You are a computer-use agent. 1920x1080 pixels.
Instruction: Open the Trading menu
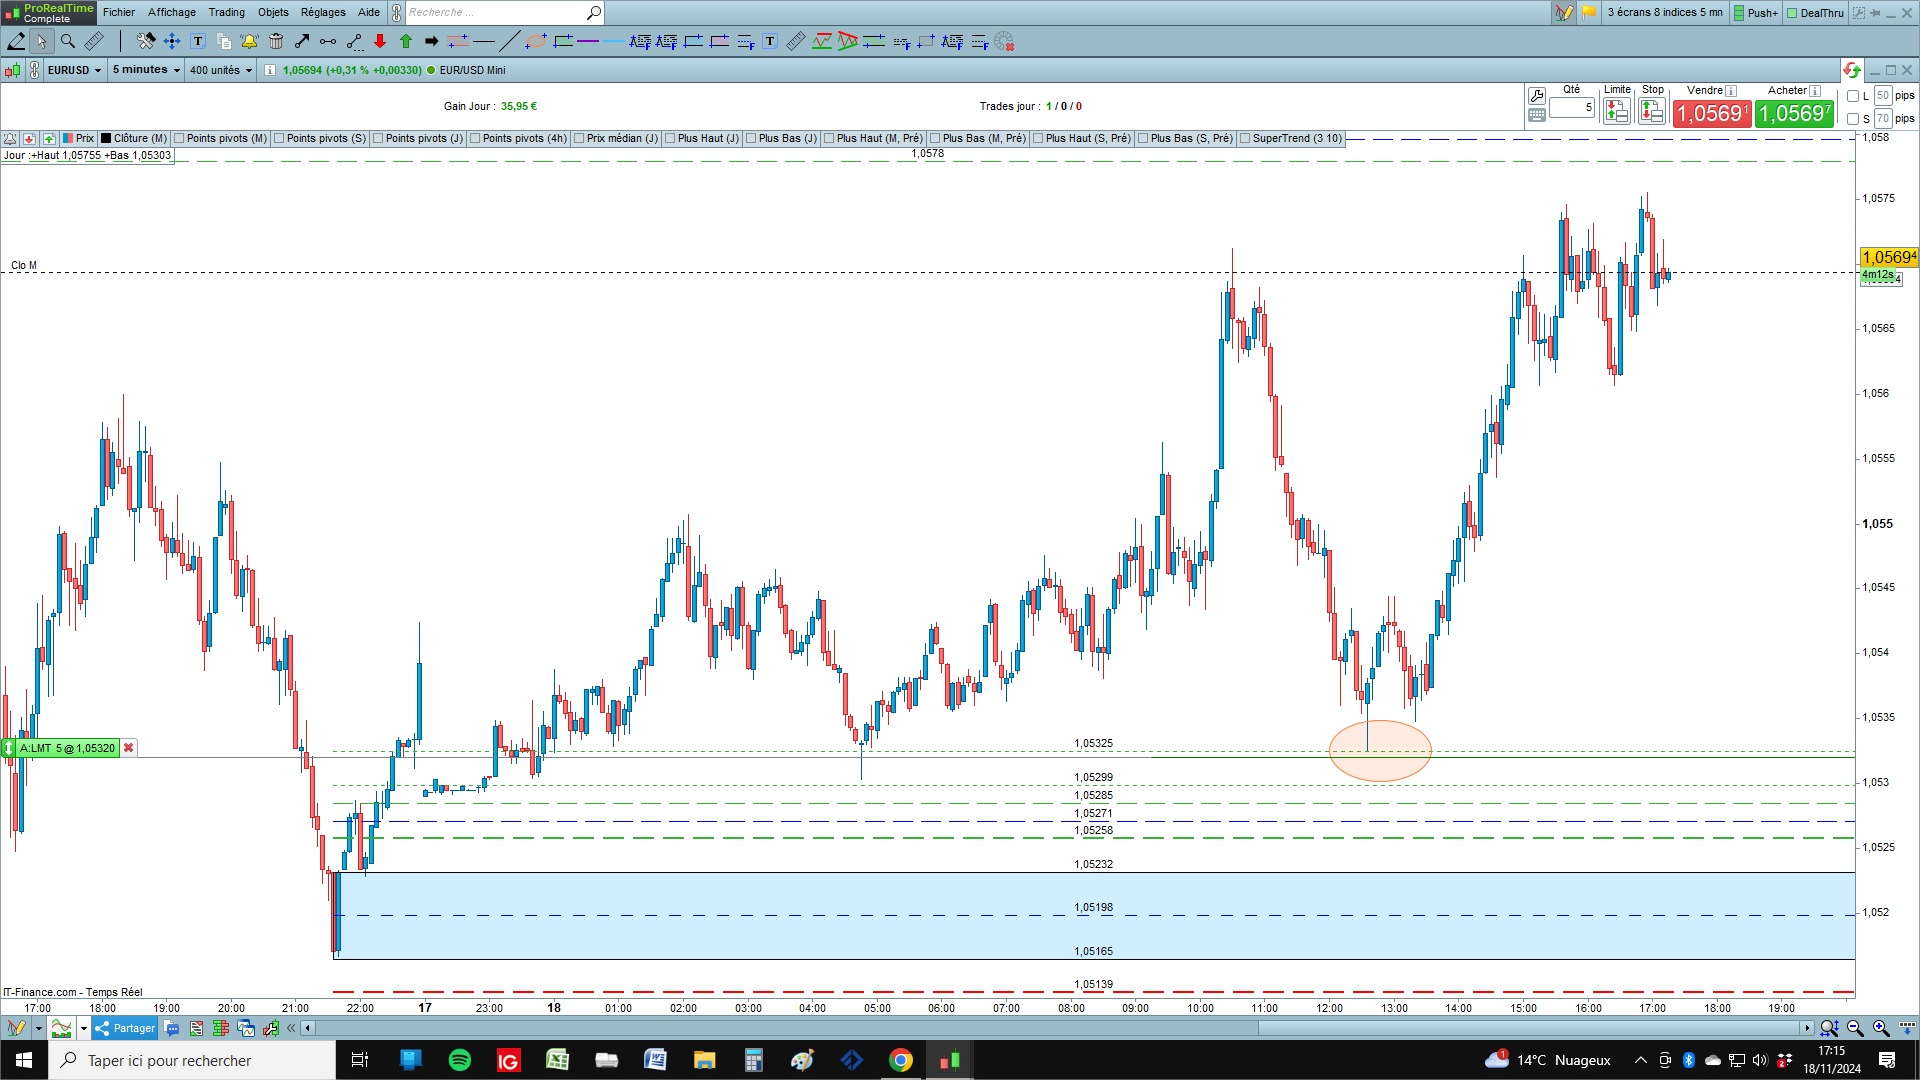click(226, 12)
